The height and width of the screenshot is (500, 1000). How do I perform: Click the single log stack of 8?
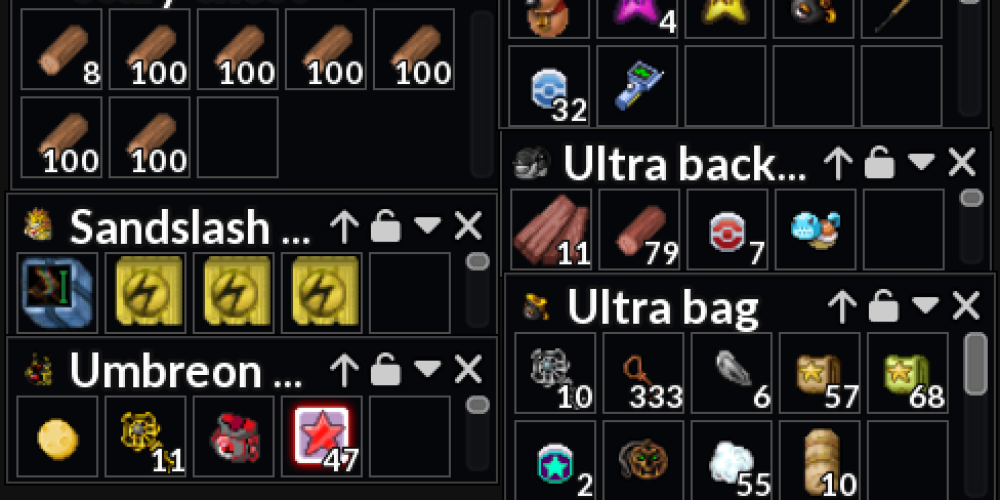(x=61, y=49)
